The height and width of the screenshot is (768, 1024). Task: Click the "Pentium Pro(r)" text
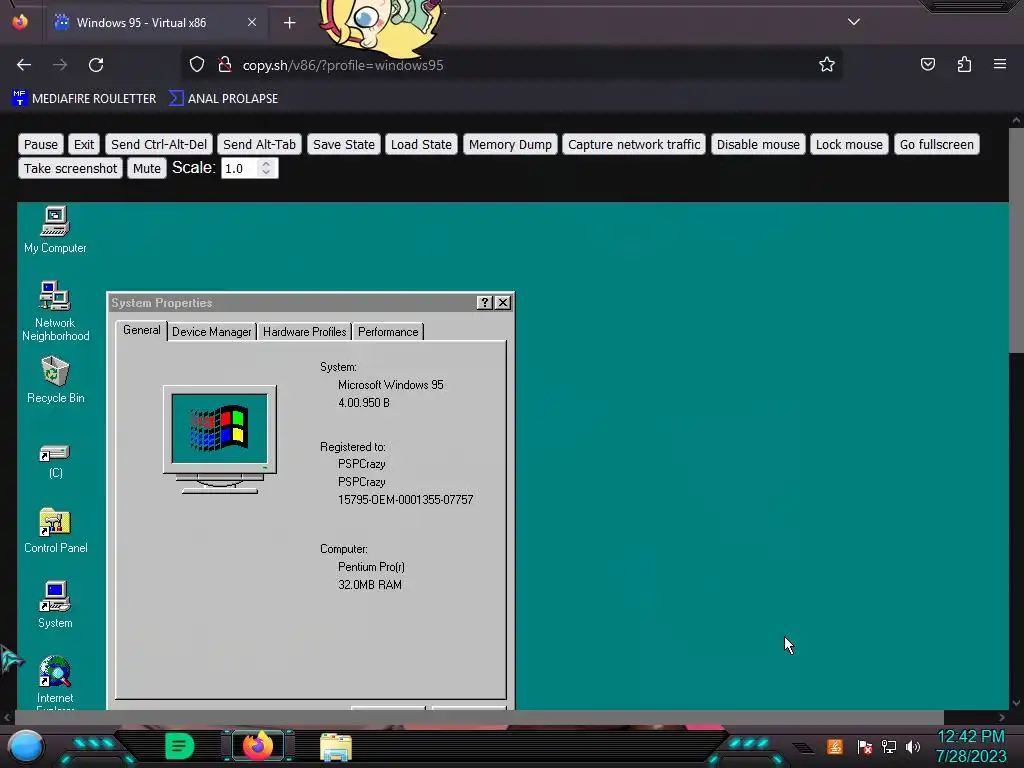[x=371, y=567]
